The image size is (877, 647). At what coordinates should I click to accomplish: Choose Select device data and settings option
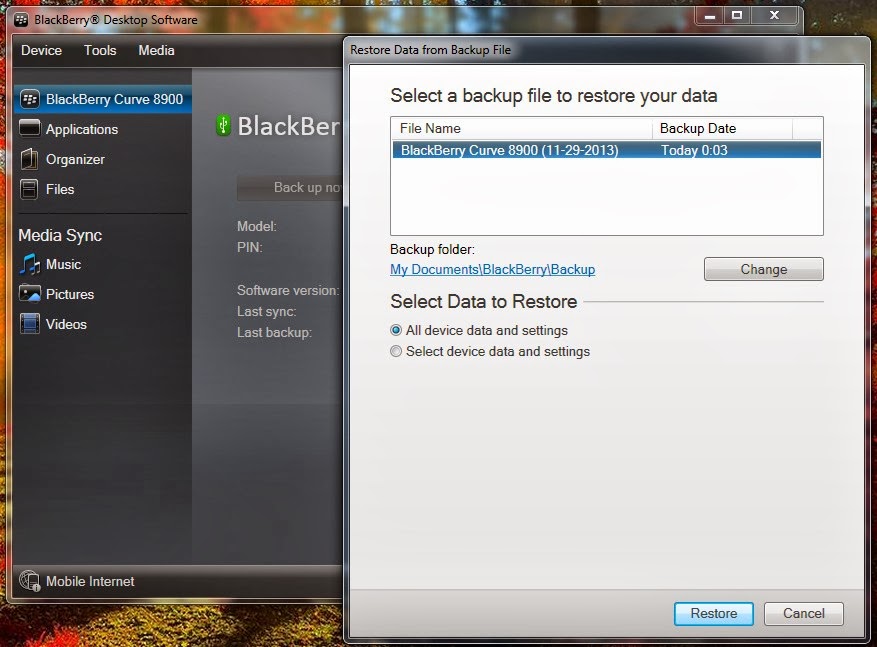coord(396,351)
